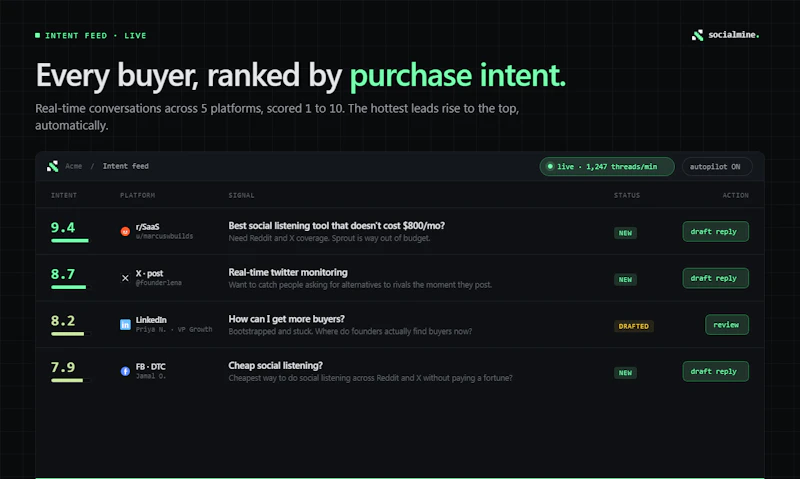Click the 7.9 intent score
This screenshot has width=800, height=479.
[63, 367]
